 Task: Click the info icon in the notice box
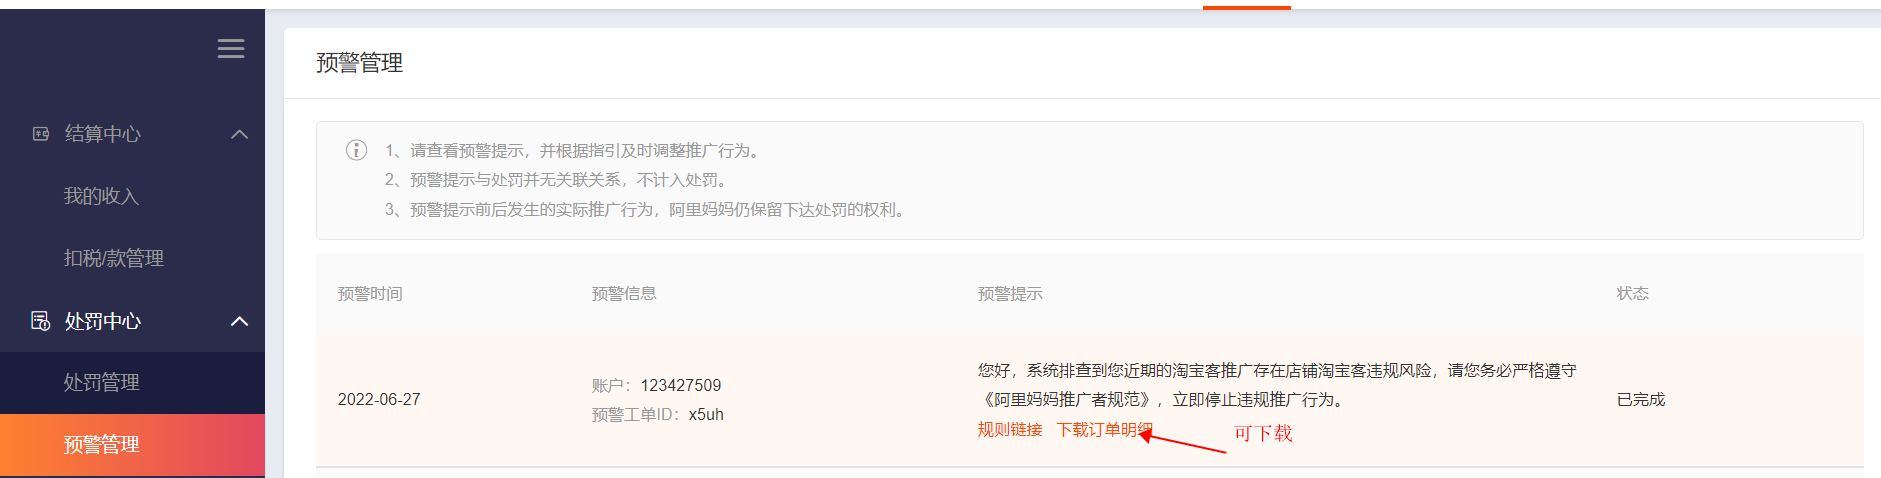tap(356, 150)
